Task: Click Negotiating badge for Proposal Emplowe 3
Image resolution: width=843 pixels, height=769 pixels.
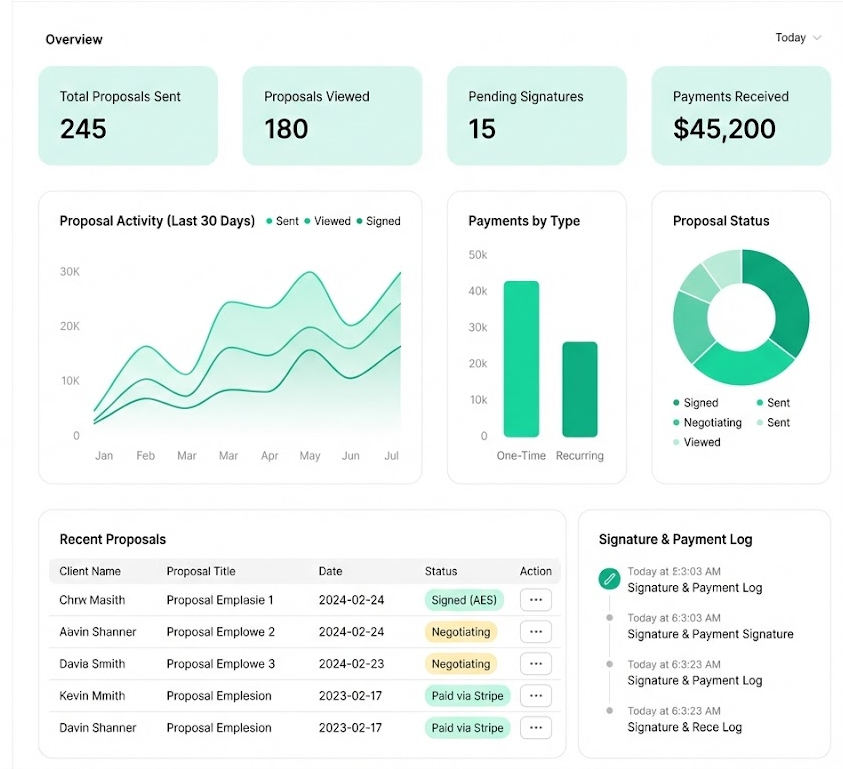Action: pyautogui.click(x=461, y=664)
